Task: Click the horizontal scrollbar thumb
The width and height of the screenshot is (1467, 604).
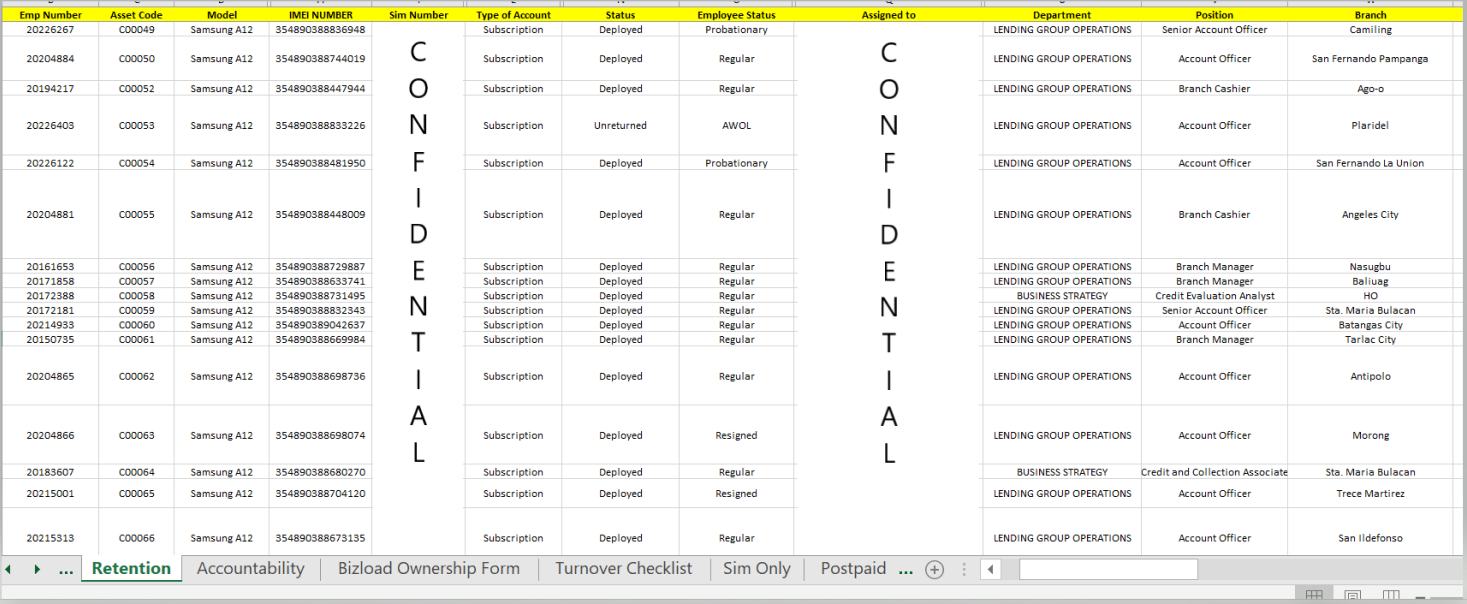Action: 1108,570
